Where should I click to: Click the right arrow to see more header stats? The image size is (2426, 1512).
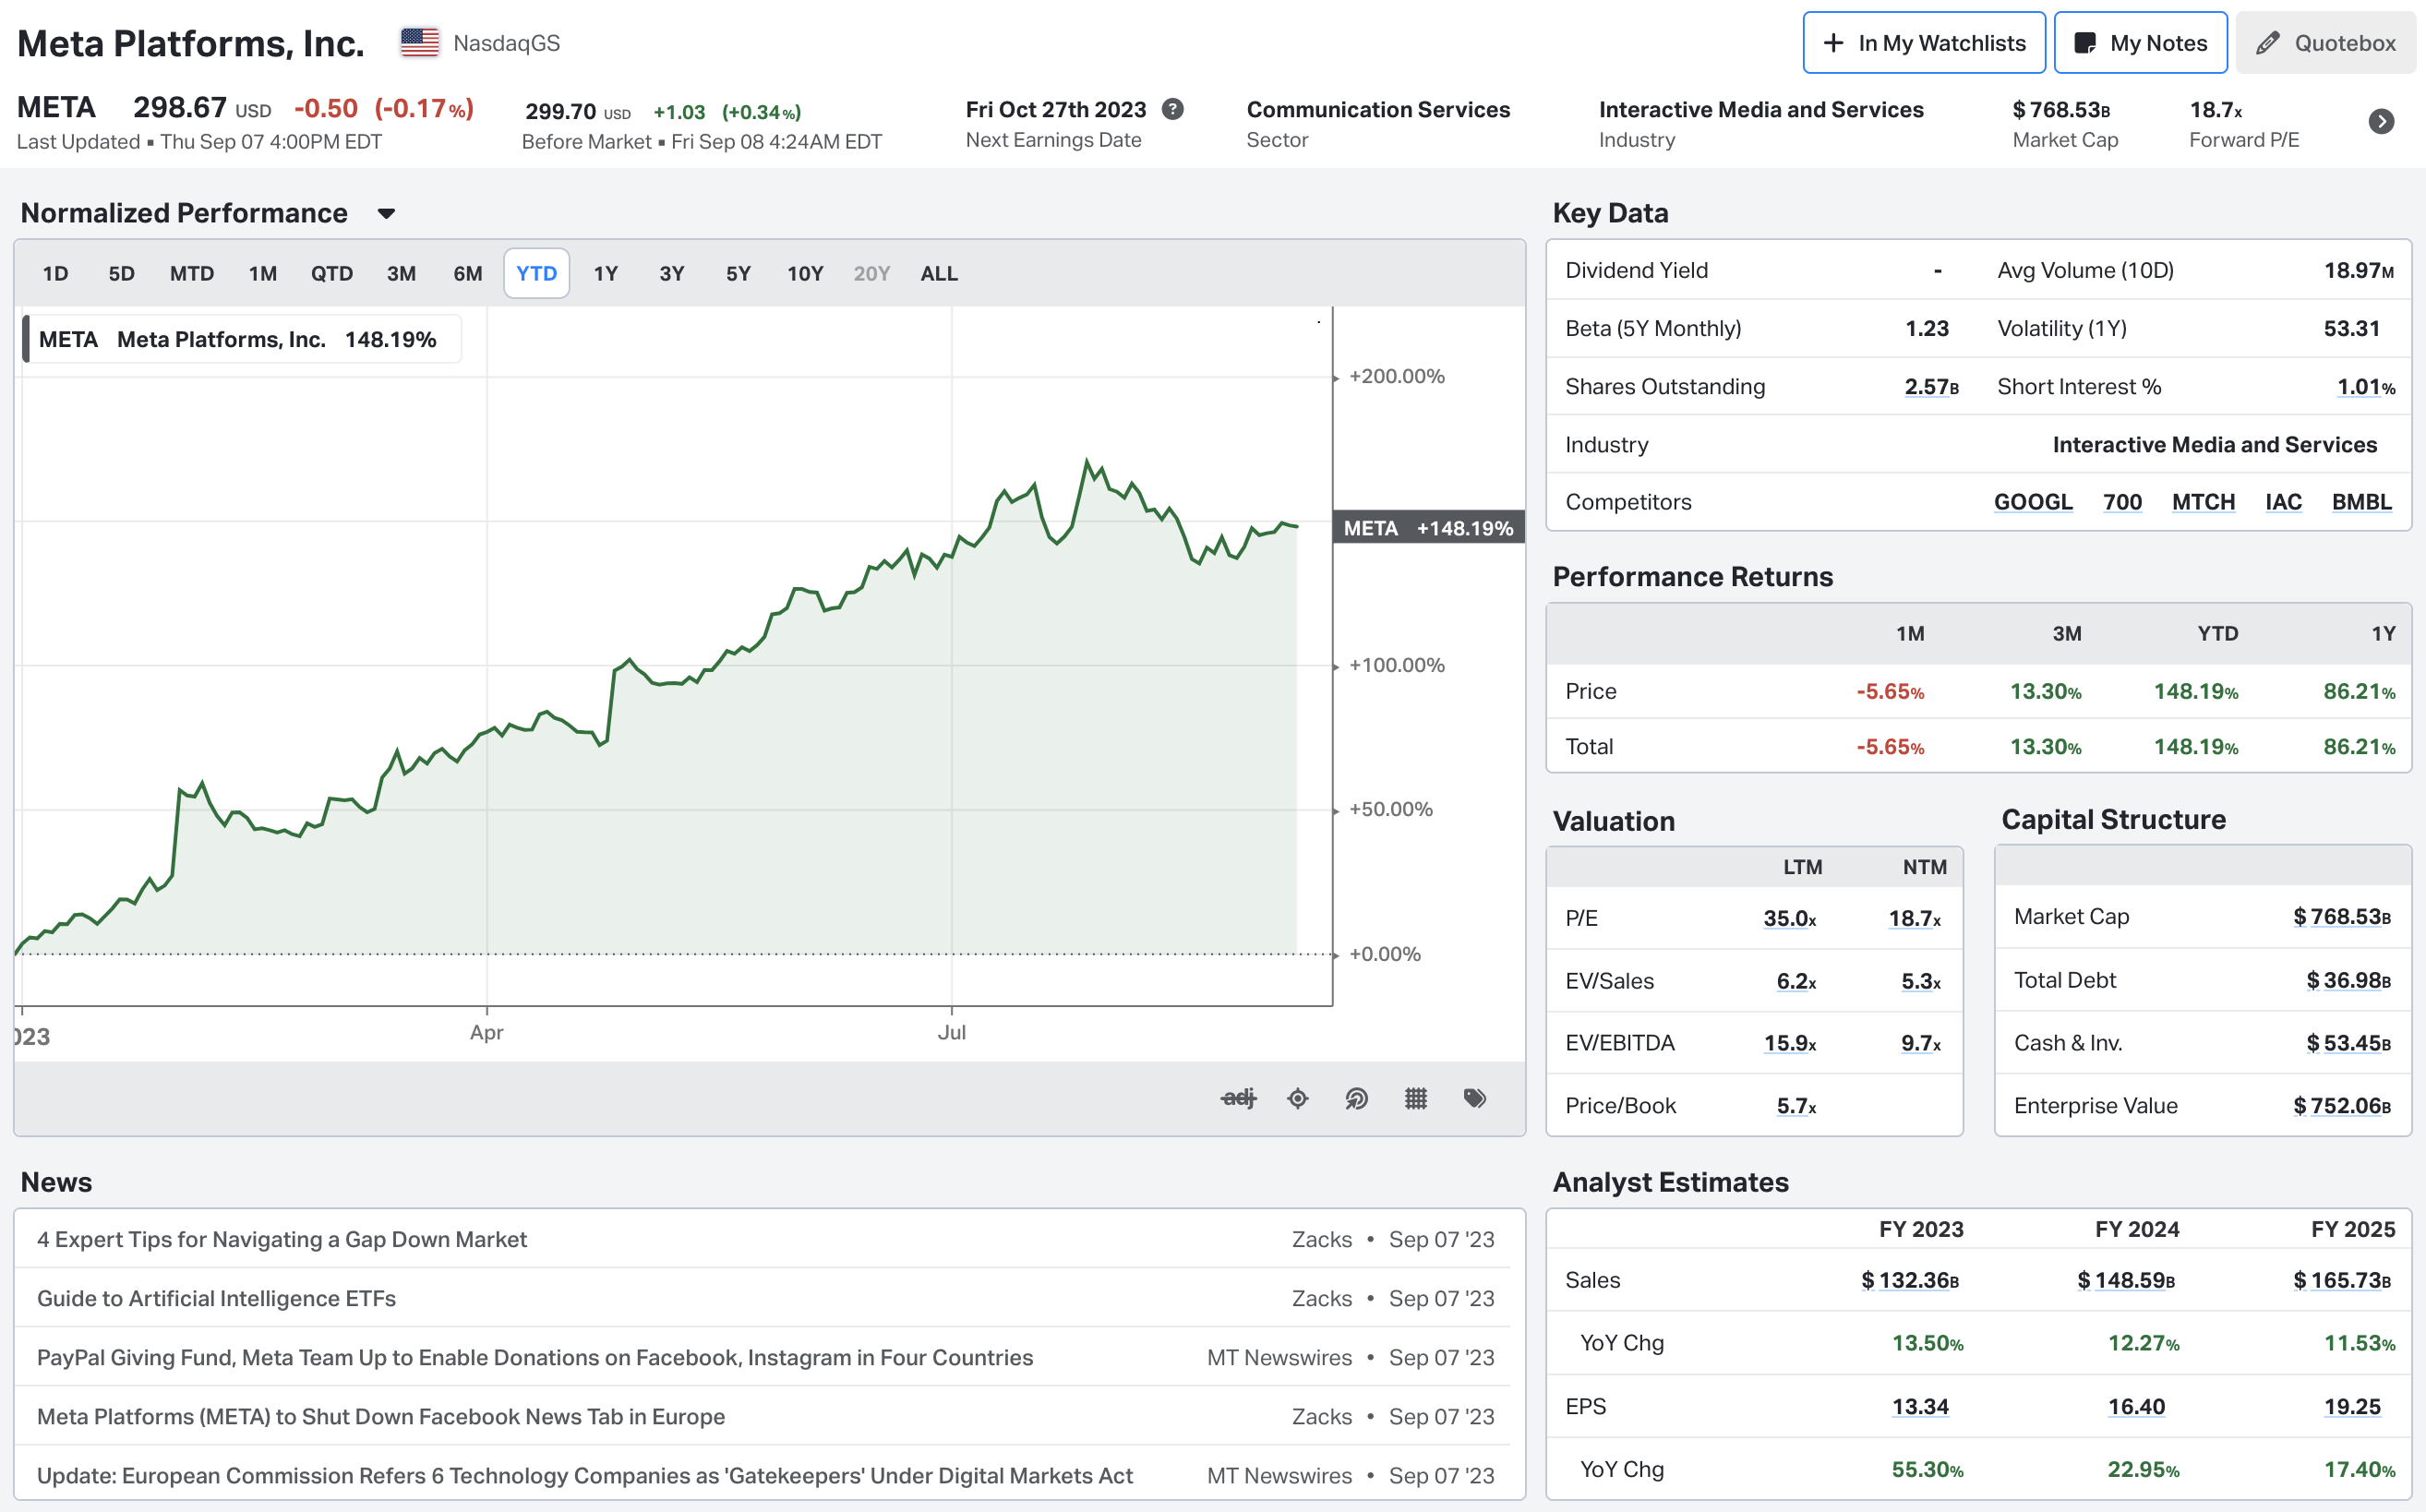[2381, 122]
